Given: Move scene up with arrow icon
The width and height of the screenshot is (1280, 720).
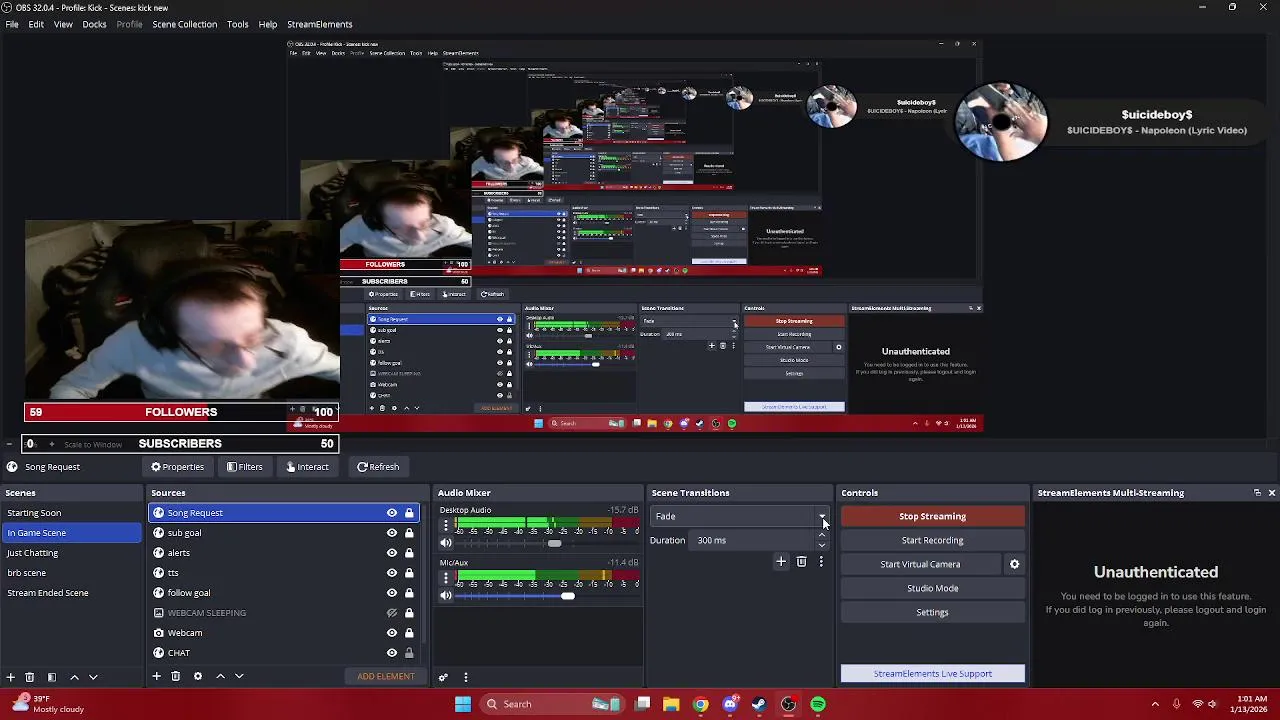Looking at the screenshot, I should coord(74,677).
